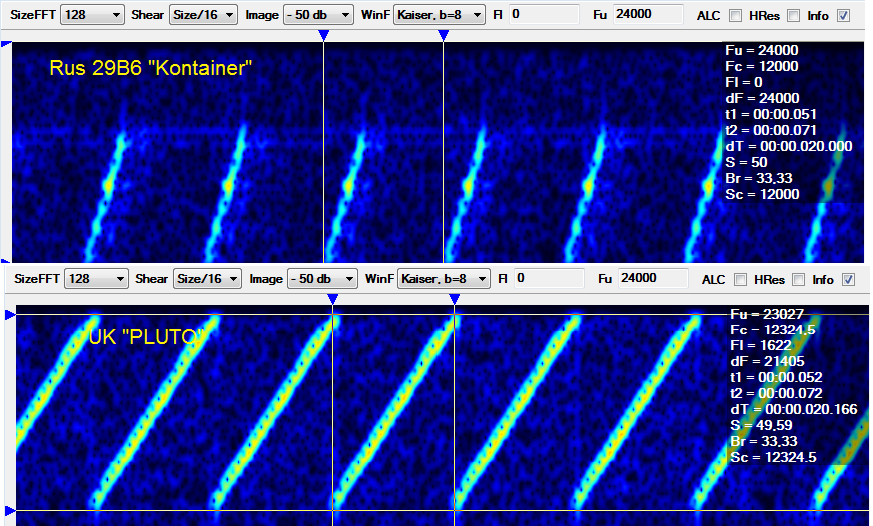Open Image -50 db dropdown in bottom panel
Screen dimensions: 873x526
coord(322,279)
